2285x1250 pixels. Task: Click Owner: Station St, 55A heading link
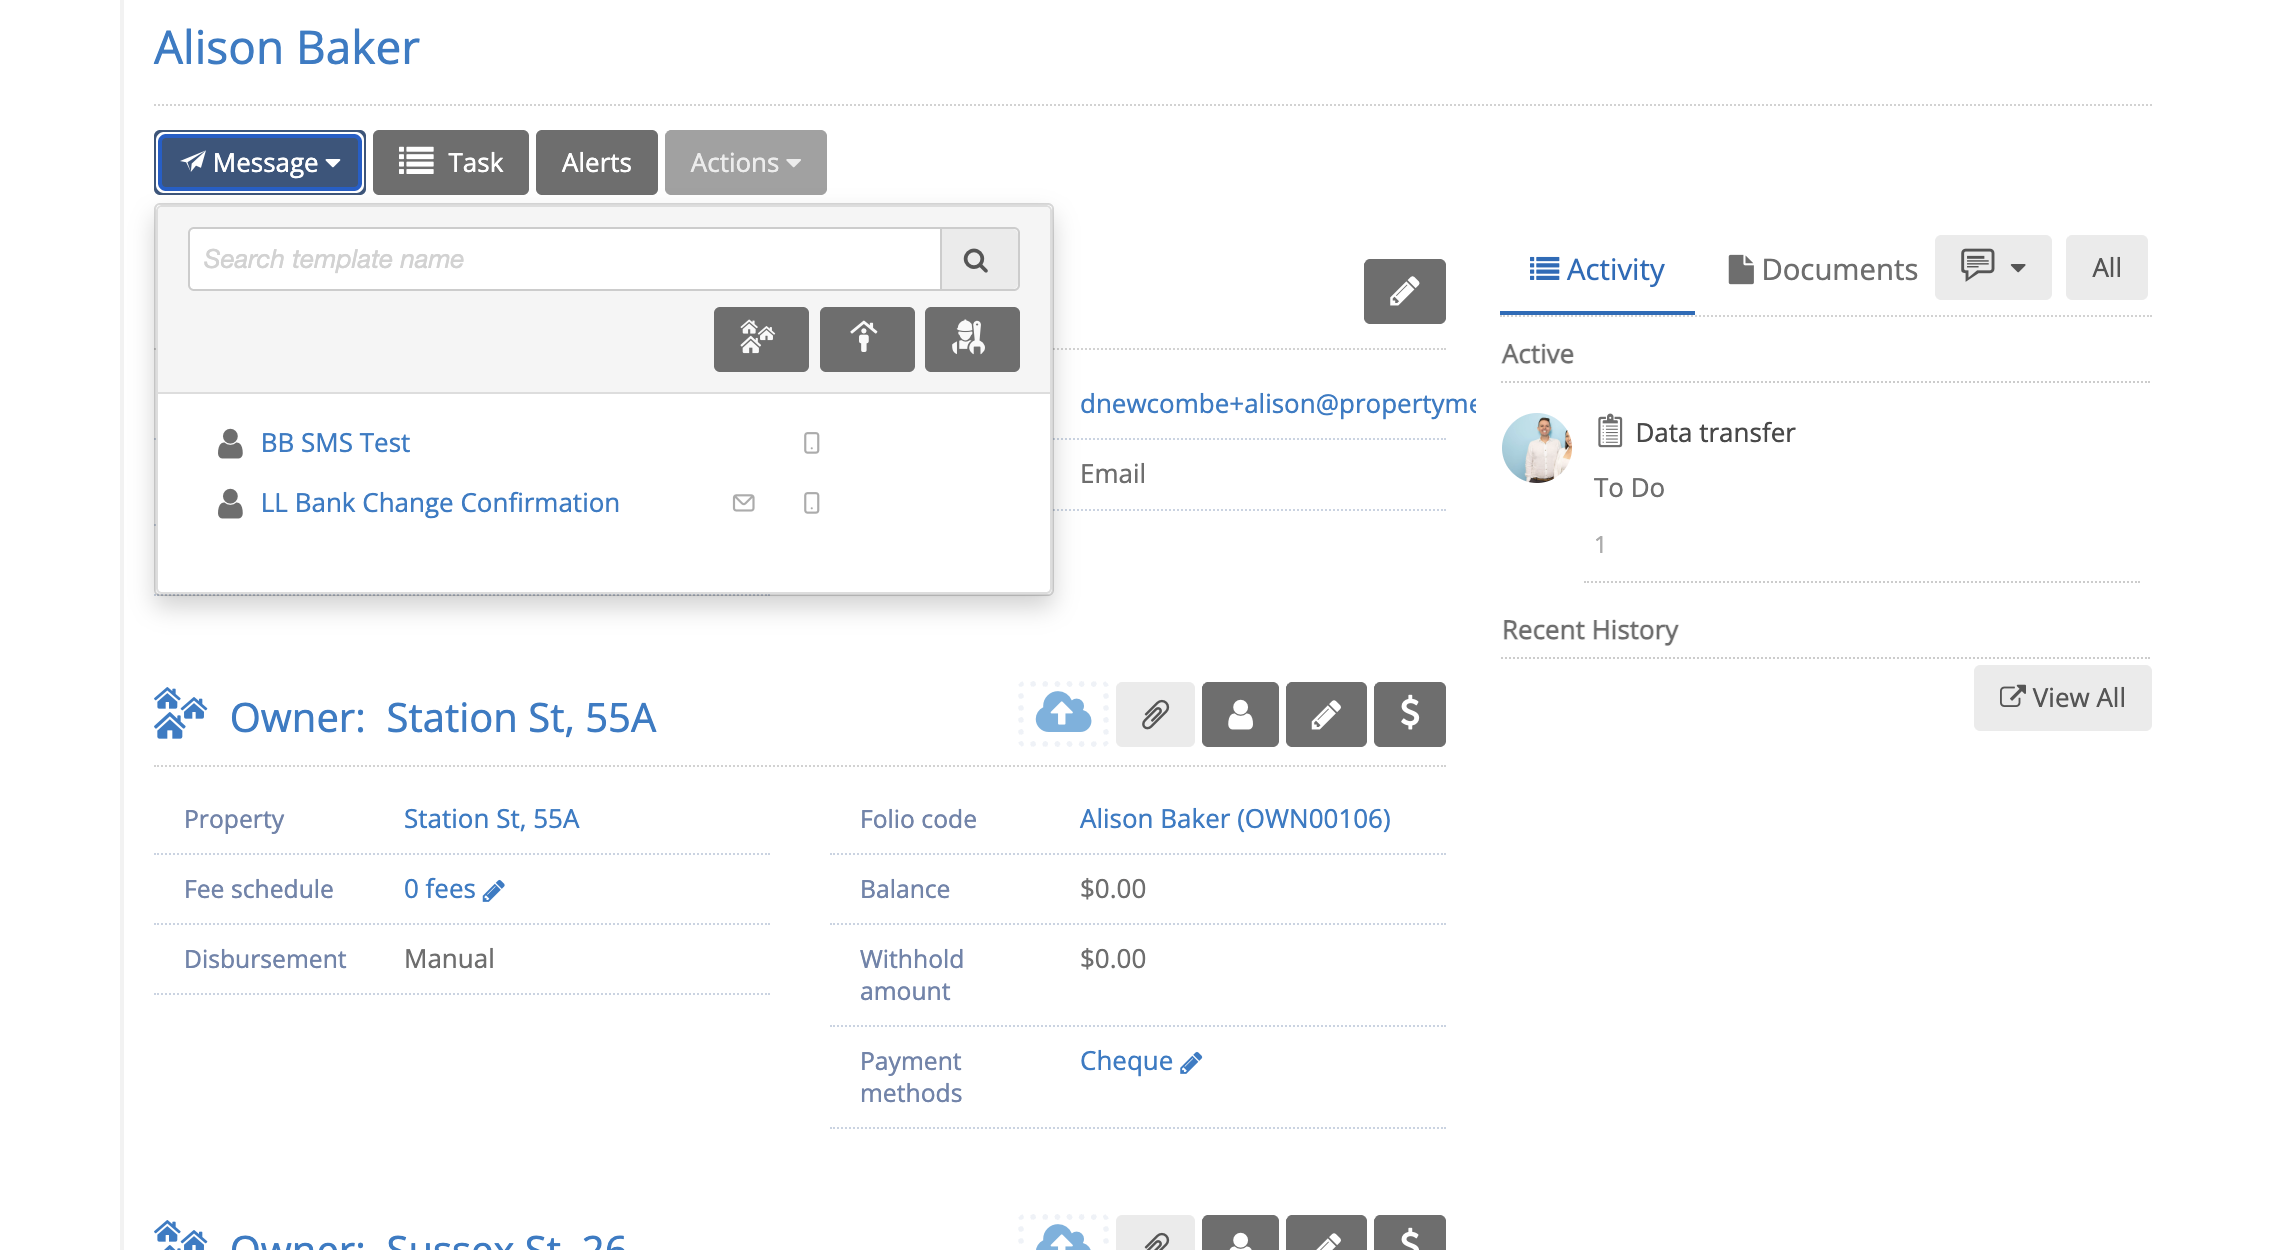[x=443, y=718]
